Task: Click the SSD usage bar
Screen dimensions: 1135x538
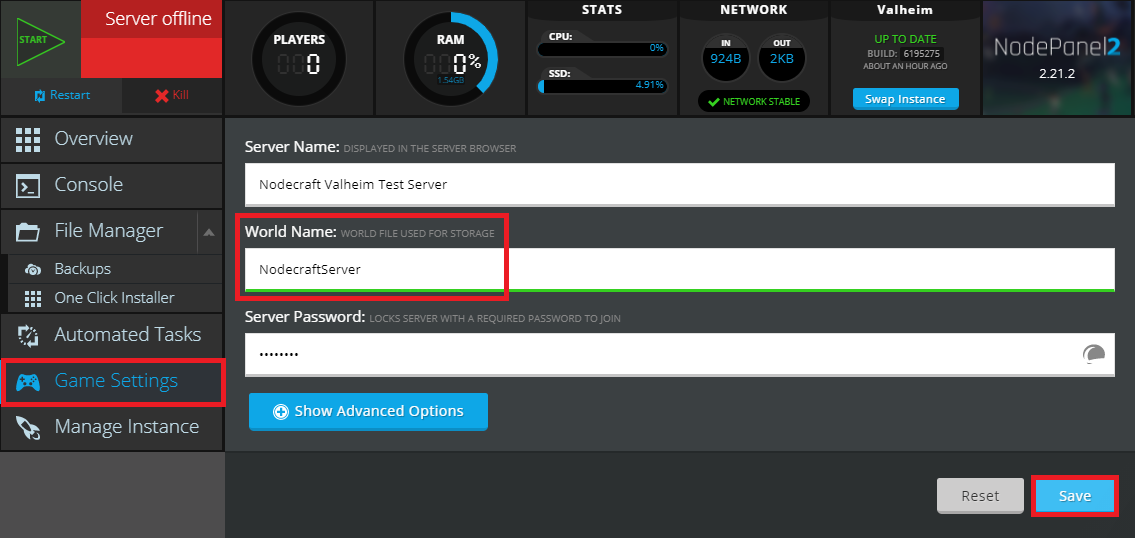Action: [602, 85]
